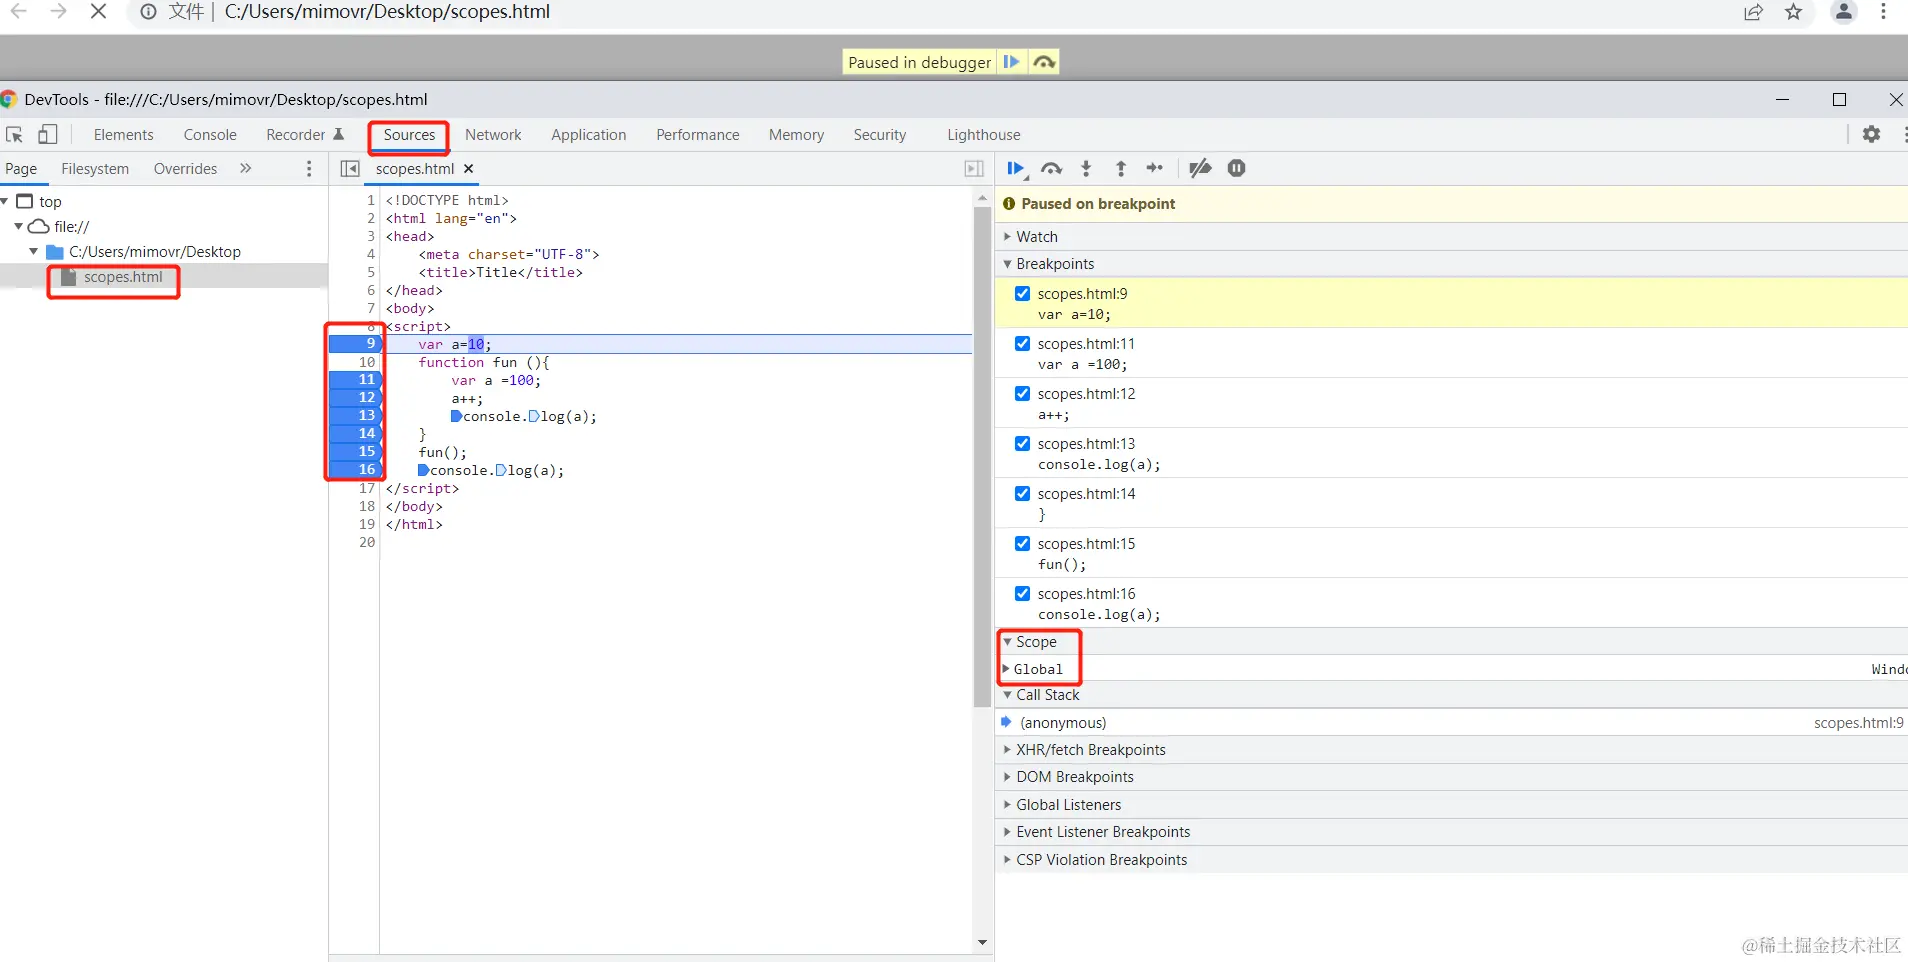Expand Global Listeners section
Screen dimensions: 1908x962
pos(1451,805)
